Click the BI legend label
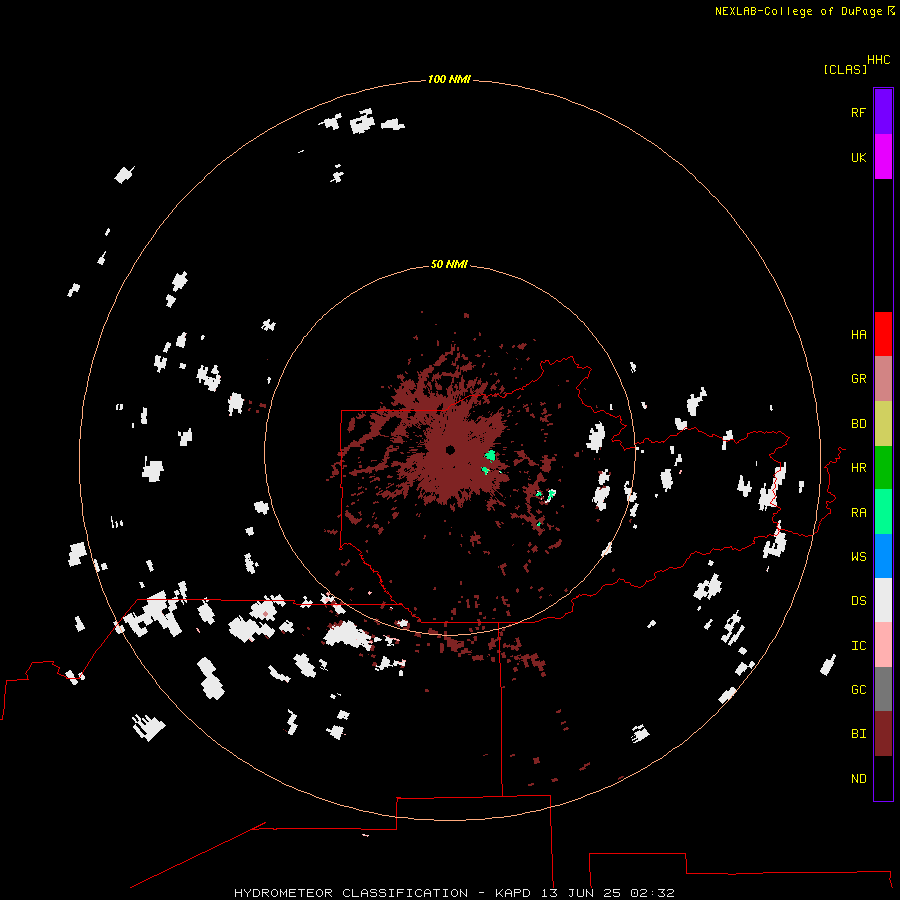This screenshot has height=900, width=900. click(858, 734)
